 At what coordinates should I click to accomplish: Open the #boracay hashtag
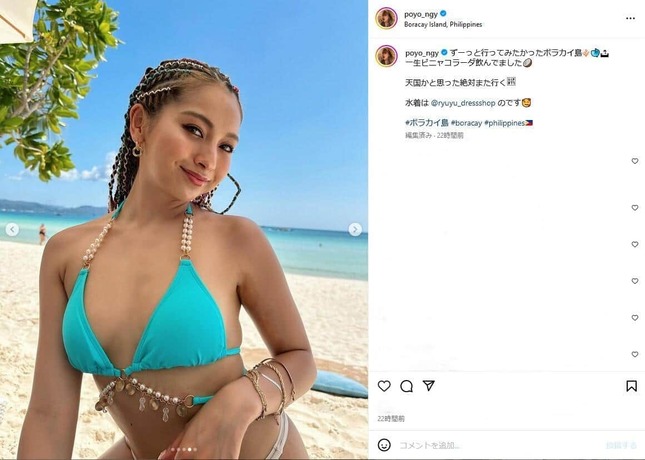click(x=466, y=123)
